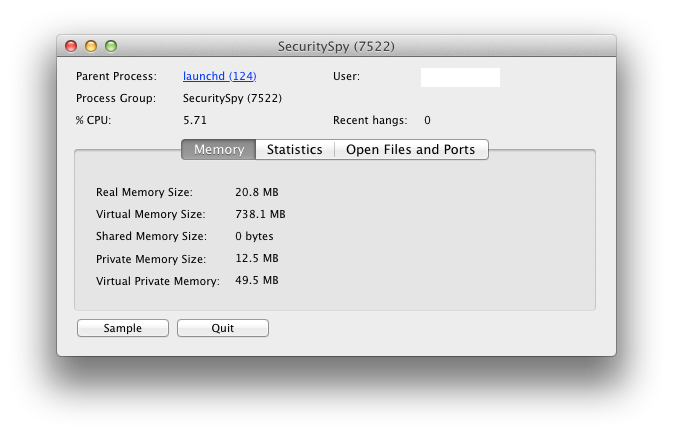
Task: Switch to the Memory tab
Action: [x=218, y=149]
